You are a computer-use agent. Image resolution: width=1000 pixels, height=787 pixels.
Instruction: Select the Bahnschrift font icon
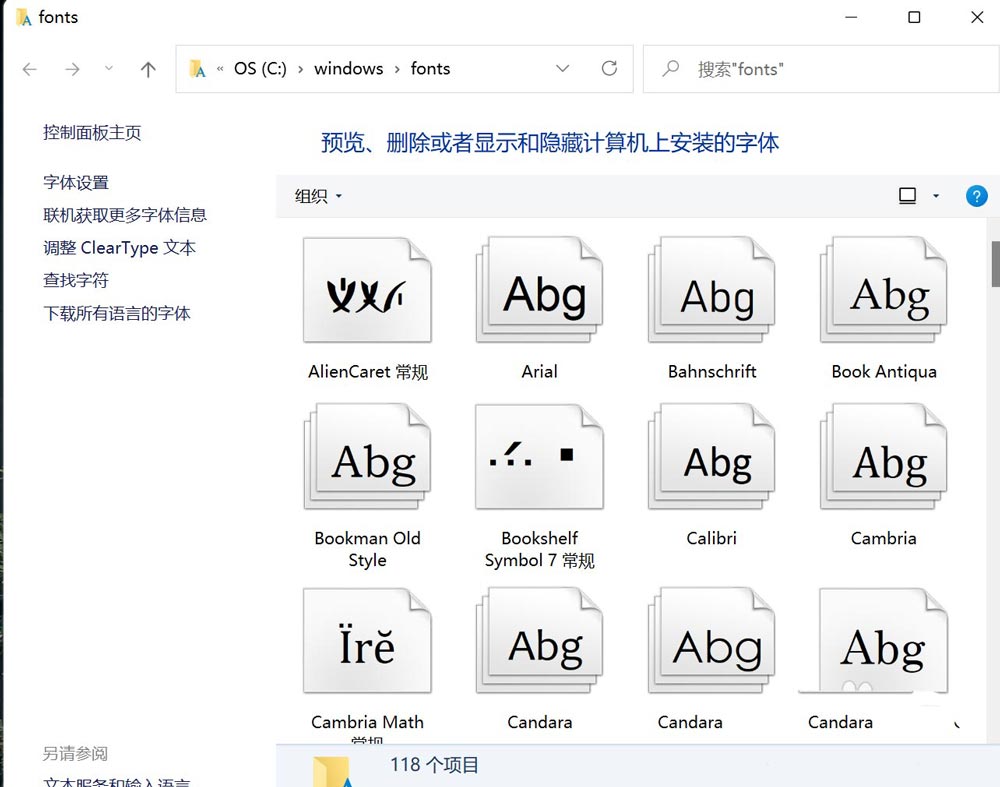pos(711,290)
